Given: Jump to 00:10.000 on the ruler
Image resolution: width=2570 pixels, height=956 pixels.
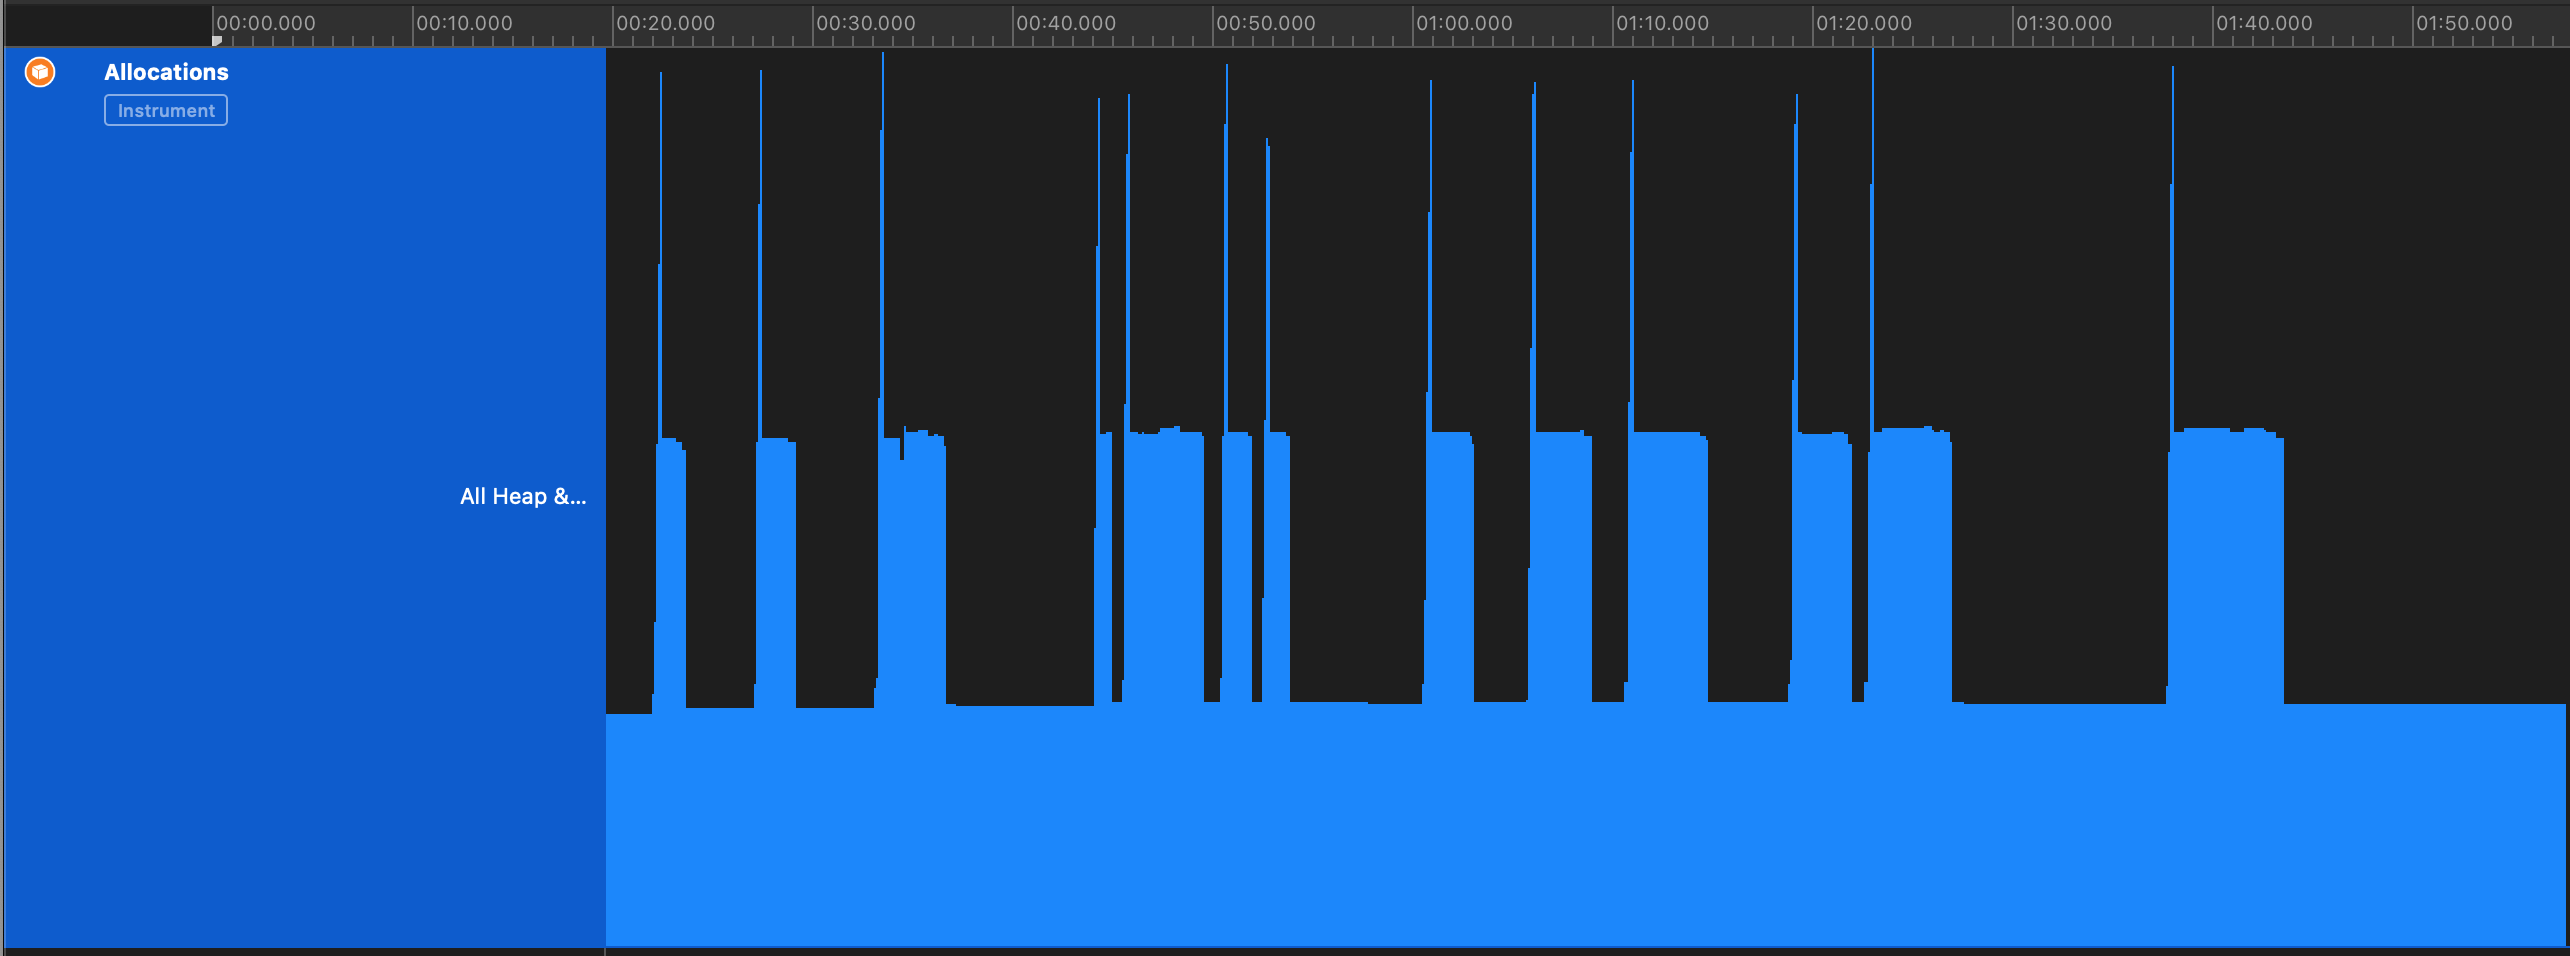Looking at the screenshot, I should pyautogui.click(x=465, y=23).
